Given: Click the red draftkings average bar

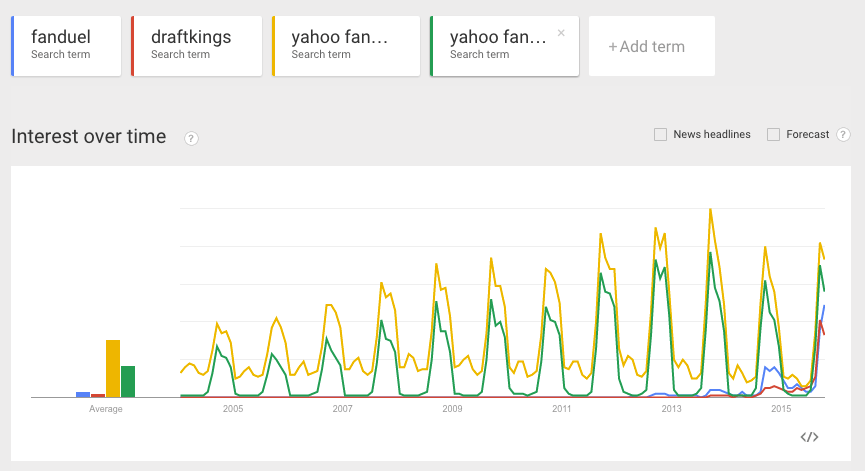Looking at the screenshot, I should point(98,395).
